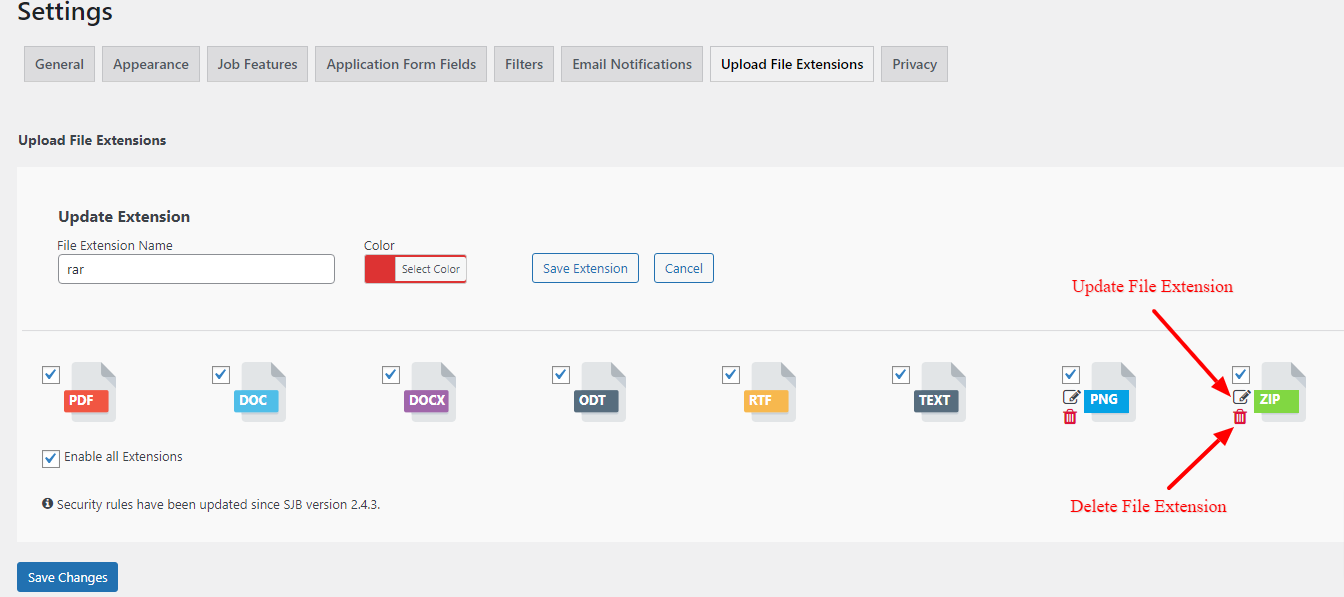Click the red trash icon beside PNG
Screen dimensions: 1344x597
click(1070, 416)
